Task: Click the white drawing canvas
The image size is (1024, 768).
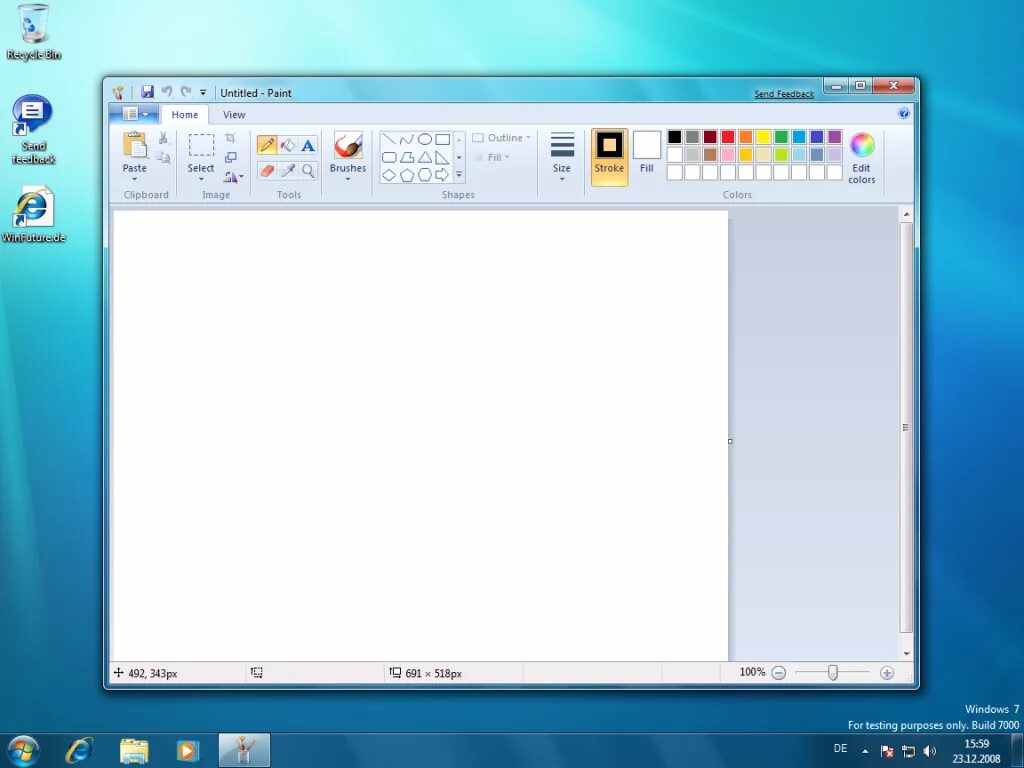Action: click(421, 436)
